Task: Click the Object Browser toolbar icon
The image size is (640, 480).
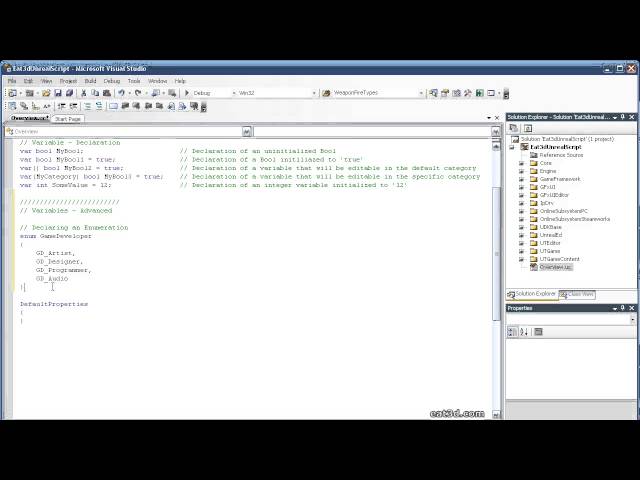Action: [456, 93]
